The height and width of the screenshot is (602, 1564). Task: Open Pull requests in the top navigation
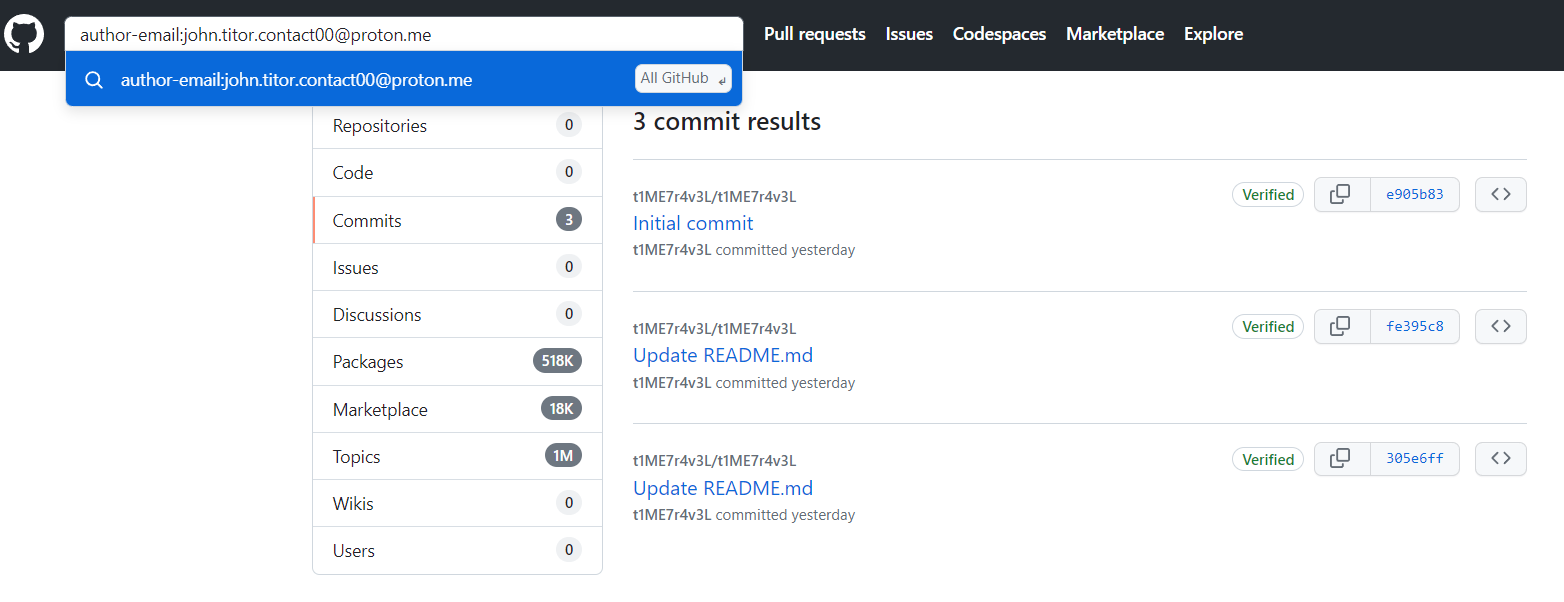(815, 34)
